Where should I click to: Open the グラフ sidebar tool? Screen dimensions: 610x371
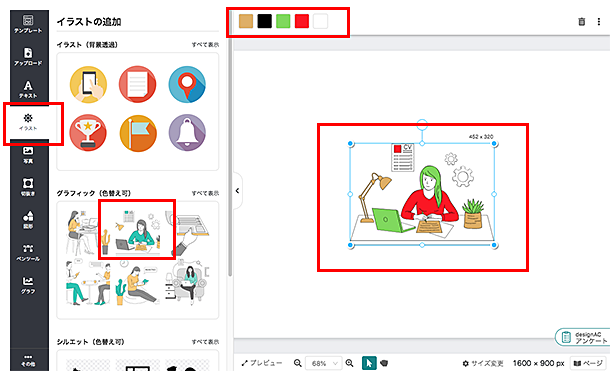[x=28, y=285]
